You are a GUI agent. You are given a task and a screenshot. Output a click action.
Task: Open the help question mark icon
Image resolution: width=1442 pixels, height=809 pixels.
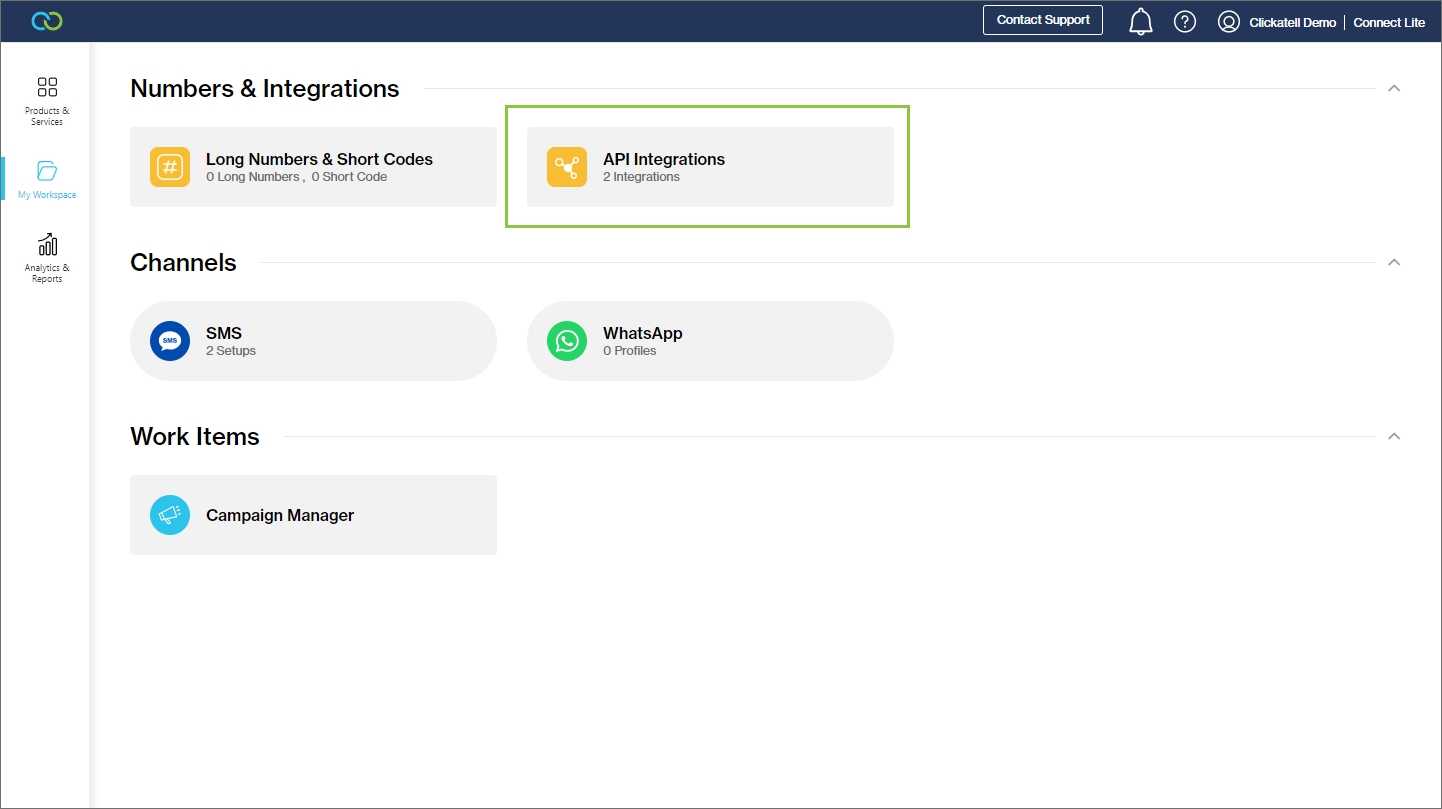click(1184, 22)
